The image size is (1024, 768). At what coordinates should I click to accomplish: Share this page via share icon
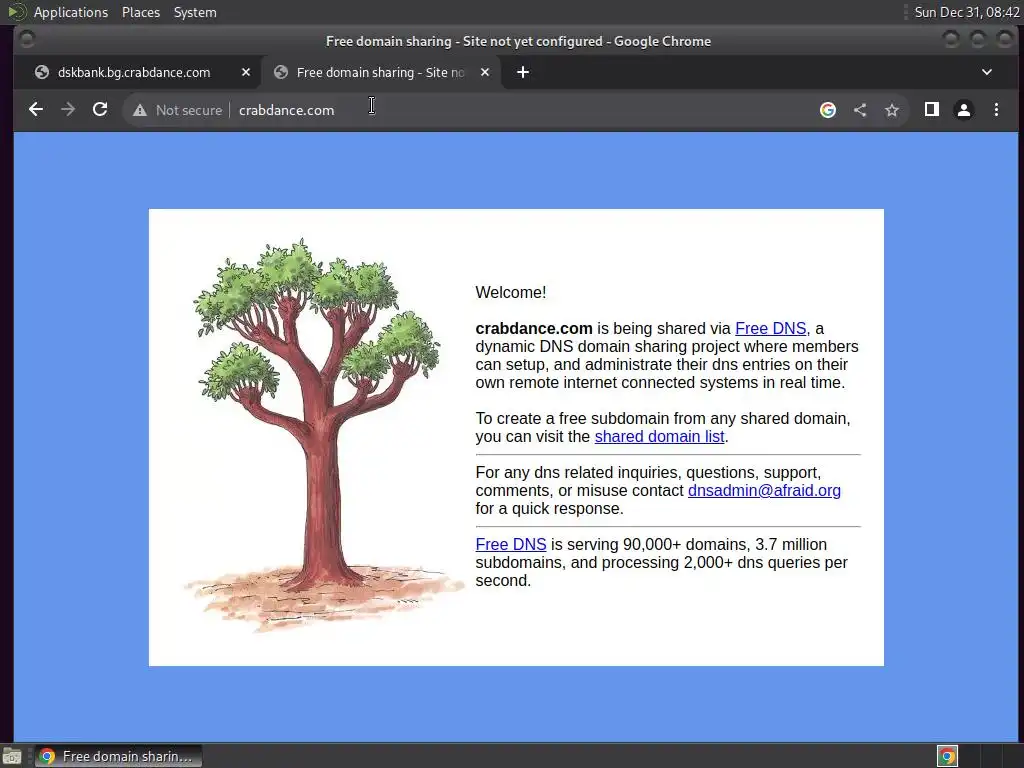click(860, 110)
